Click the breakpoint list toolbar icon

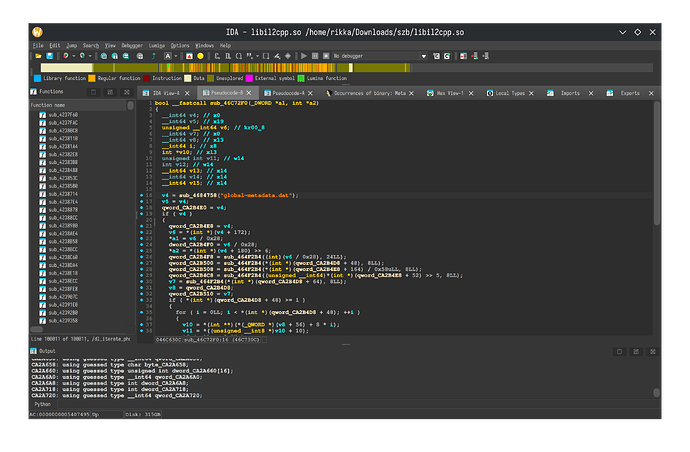(x=463, y=56)
